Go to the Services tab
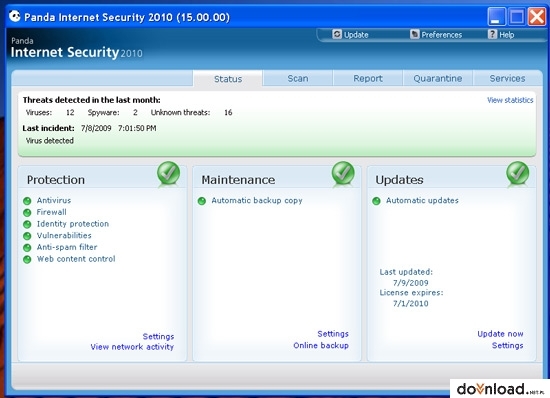This screenshot has width=550, height=398. [507, 78]
